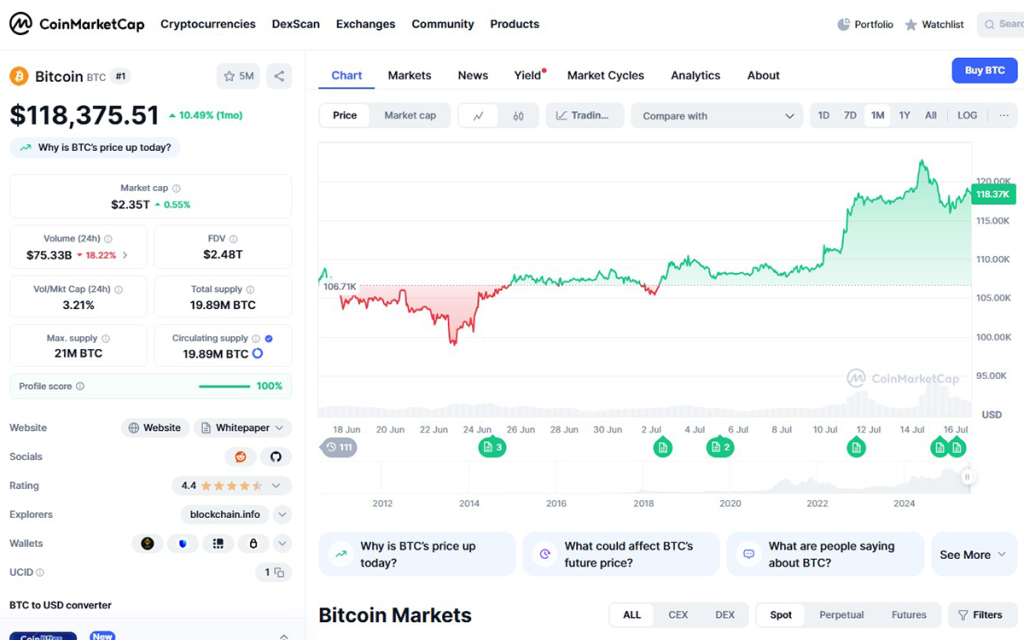Click the Buy BTC button
The image size is (1024, 640).
click(x=984, y=71)
